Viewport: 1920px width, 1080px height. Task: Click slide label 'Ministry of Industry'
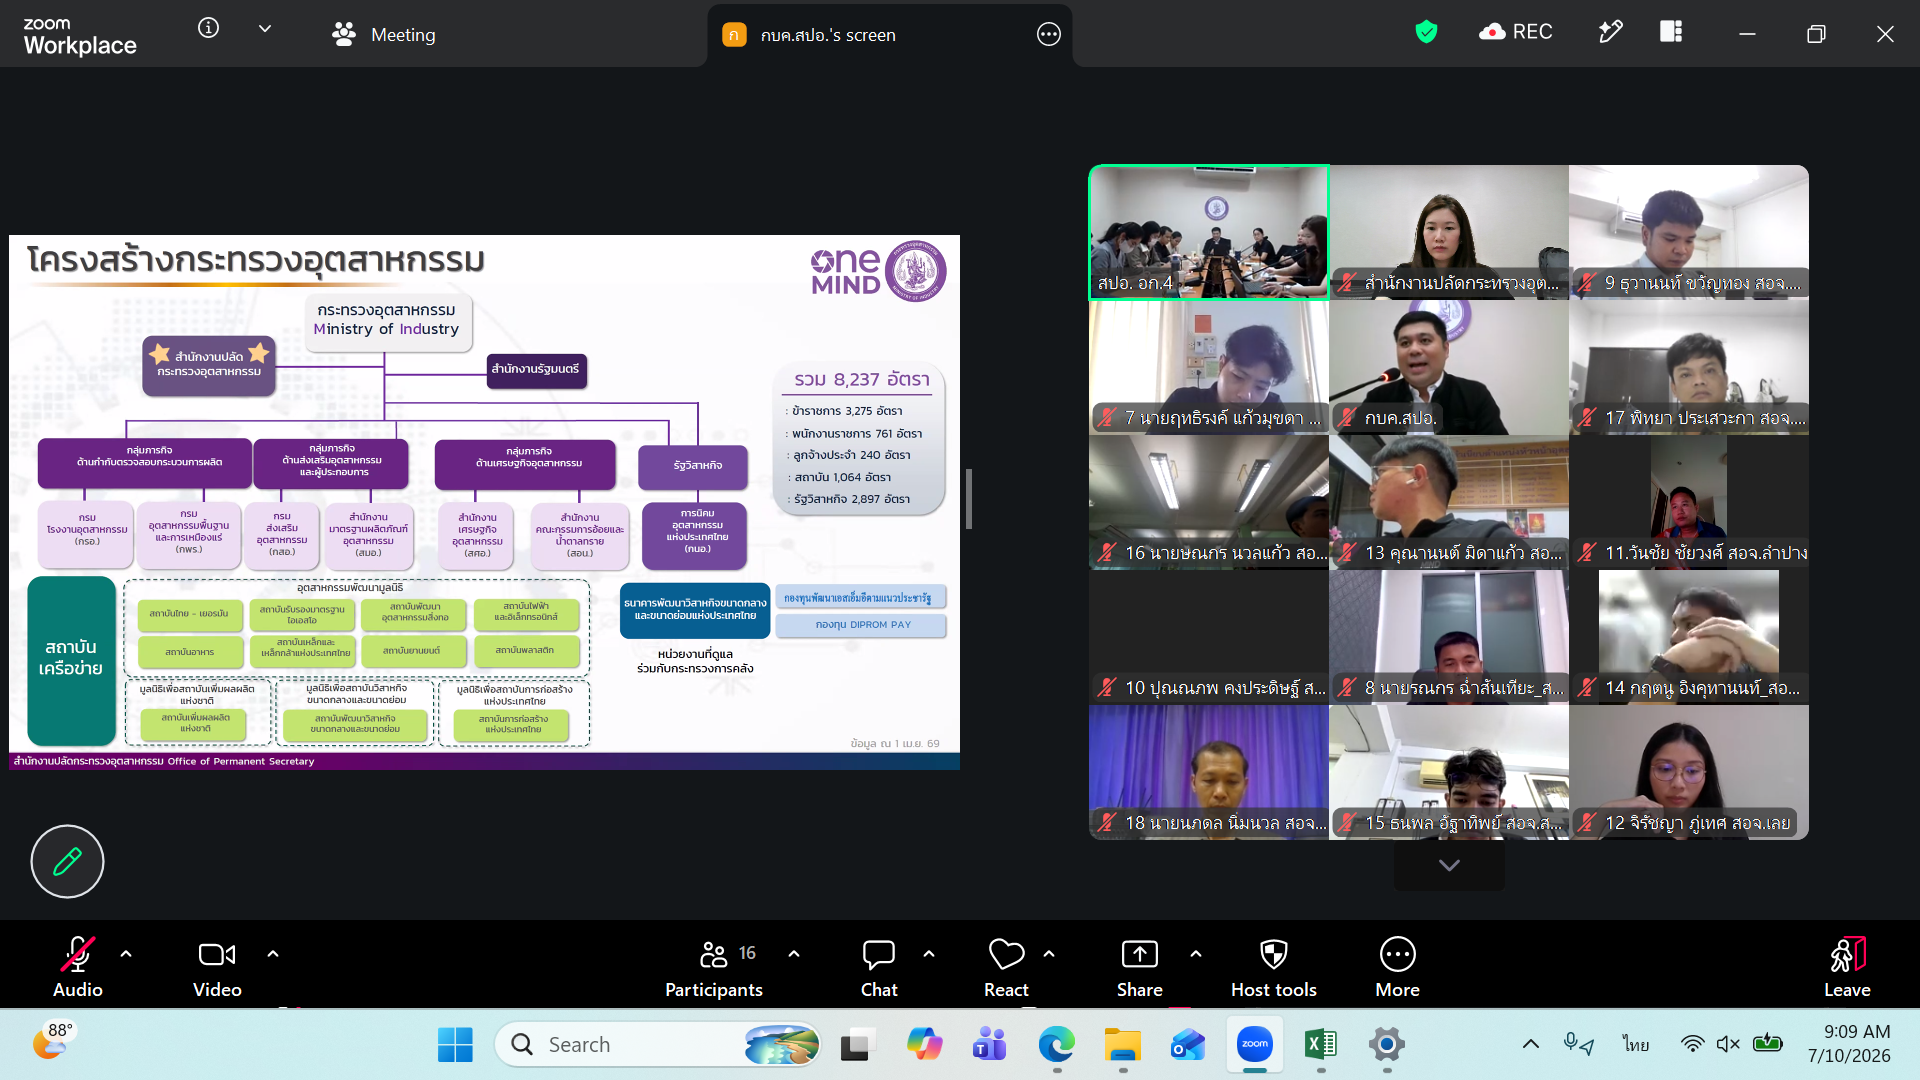point(386,329)
